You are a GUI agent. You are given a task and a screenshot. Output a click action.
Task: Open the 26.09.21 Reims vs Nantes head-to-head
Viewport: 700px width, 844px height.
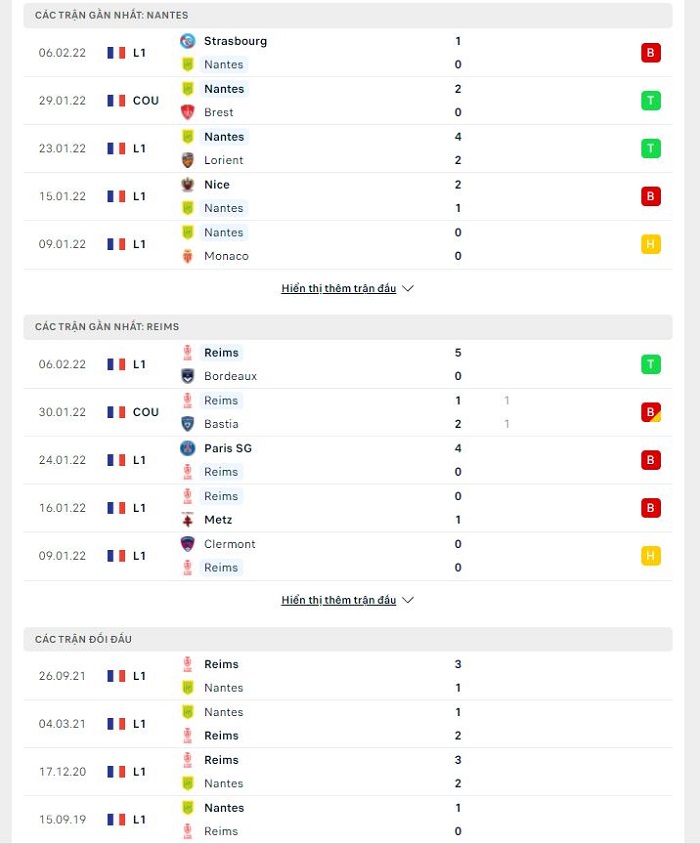[x=348, y=676]
